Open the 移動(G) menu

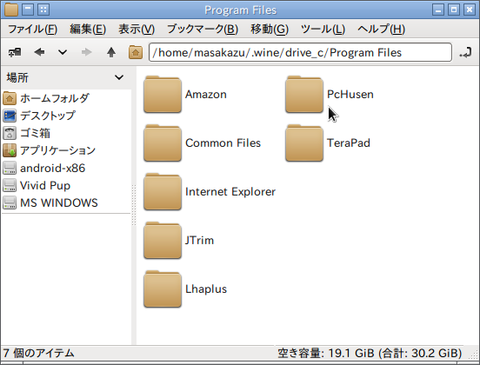pos(269,29)
